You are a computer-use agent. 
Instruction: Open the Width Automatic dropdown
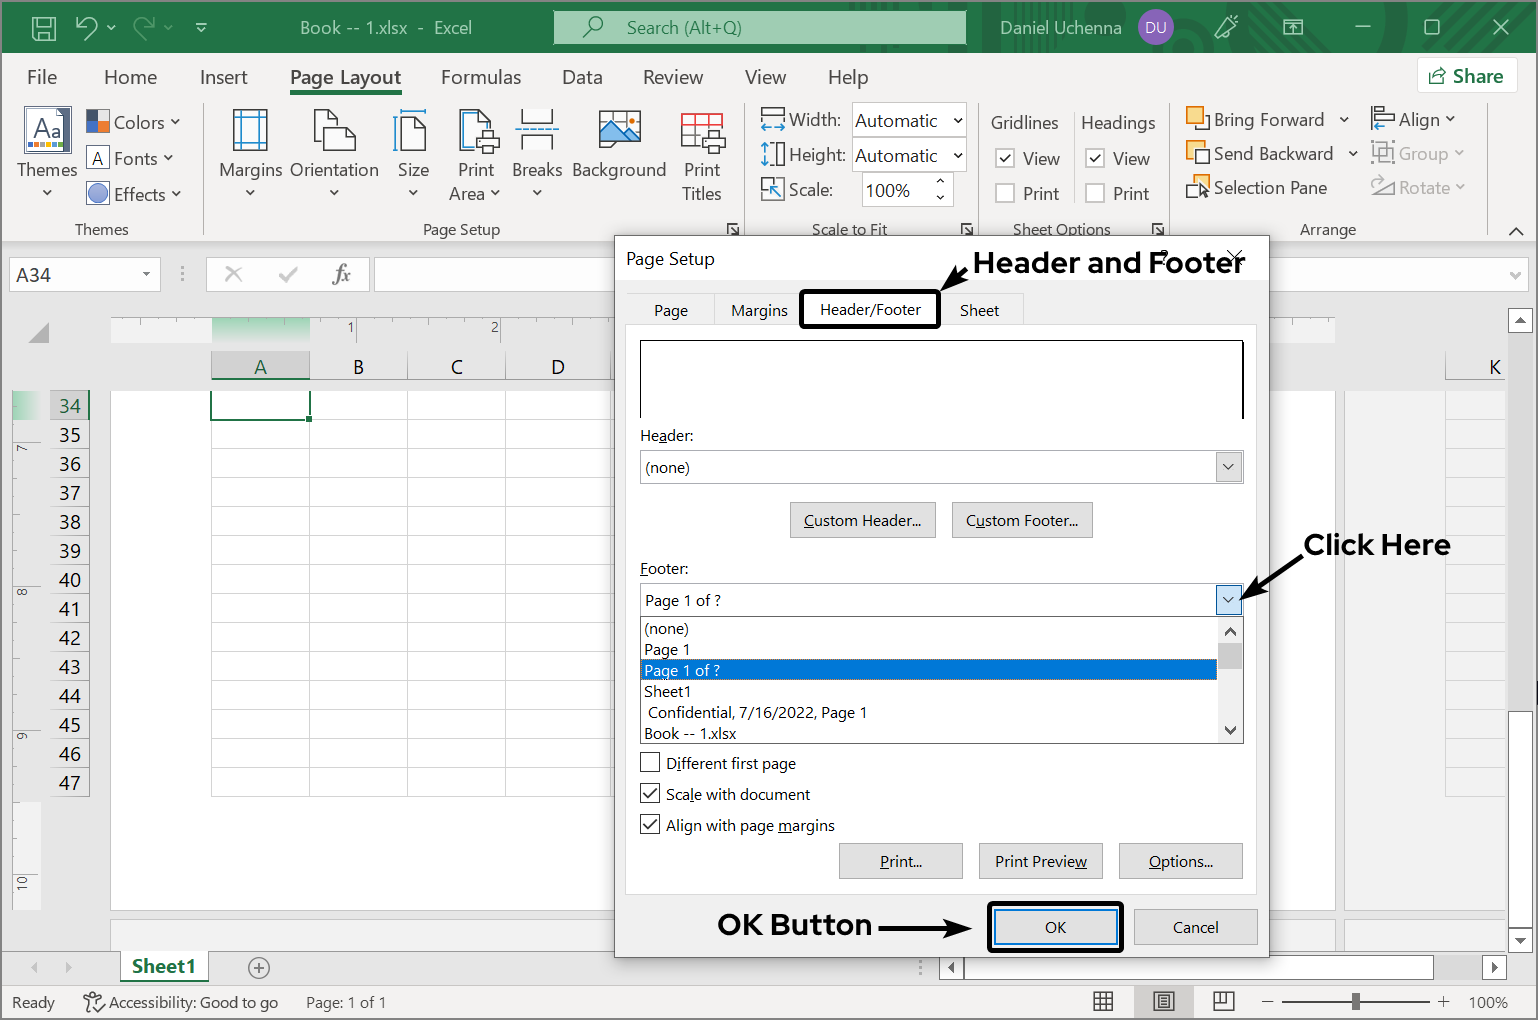point(957,121)
